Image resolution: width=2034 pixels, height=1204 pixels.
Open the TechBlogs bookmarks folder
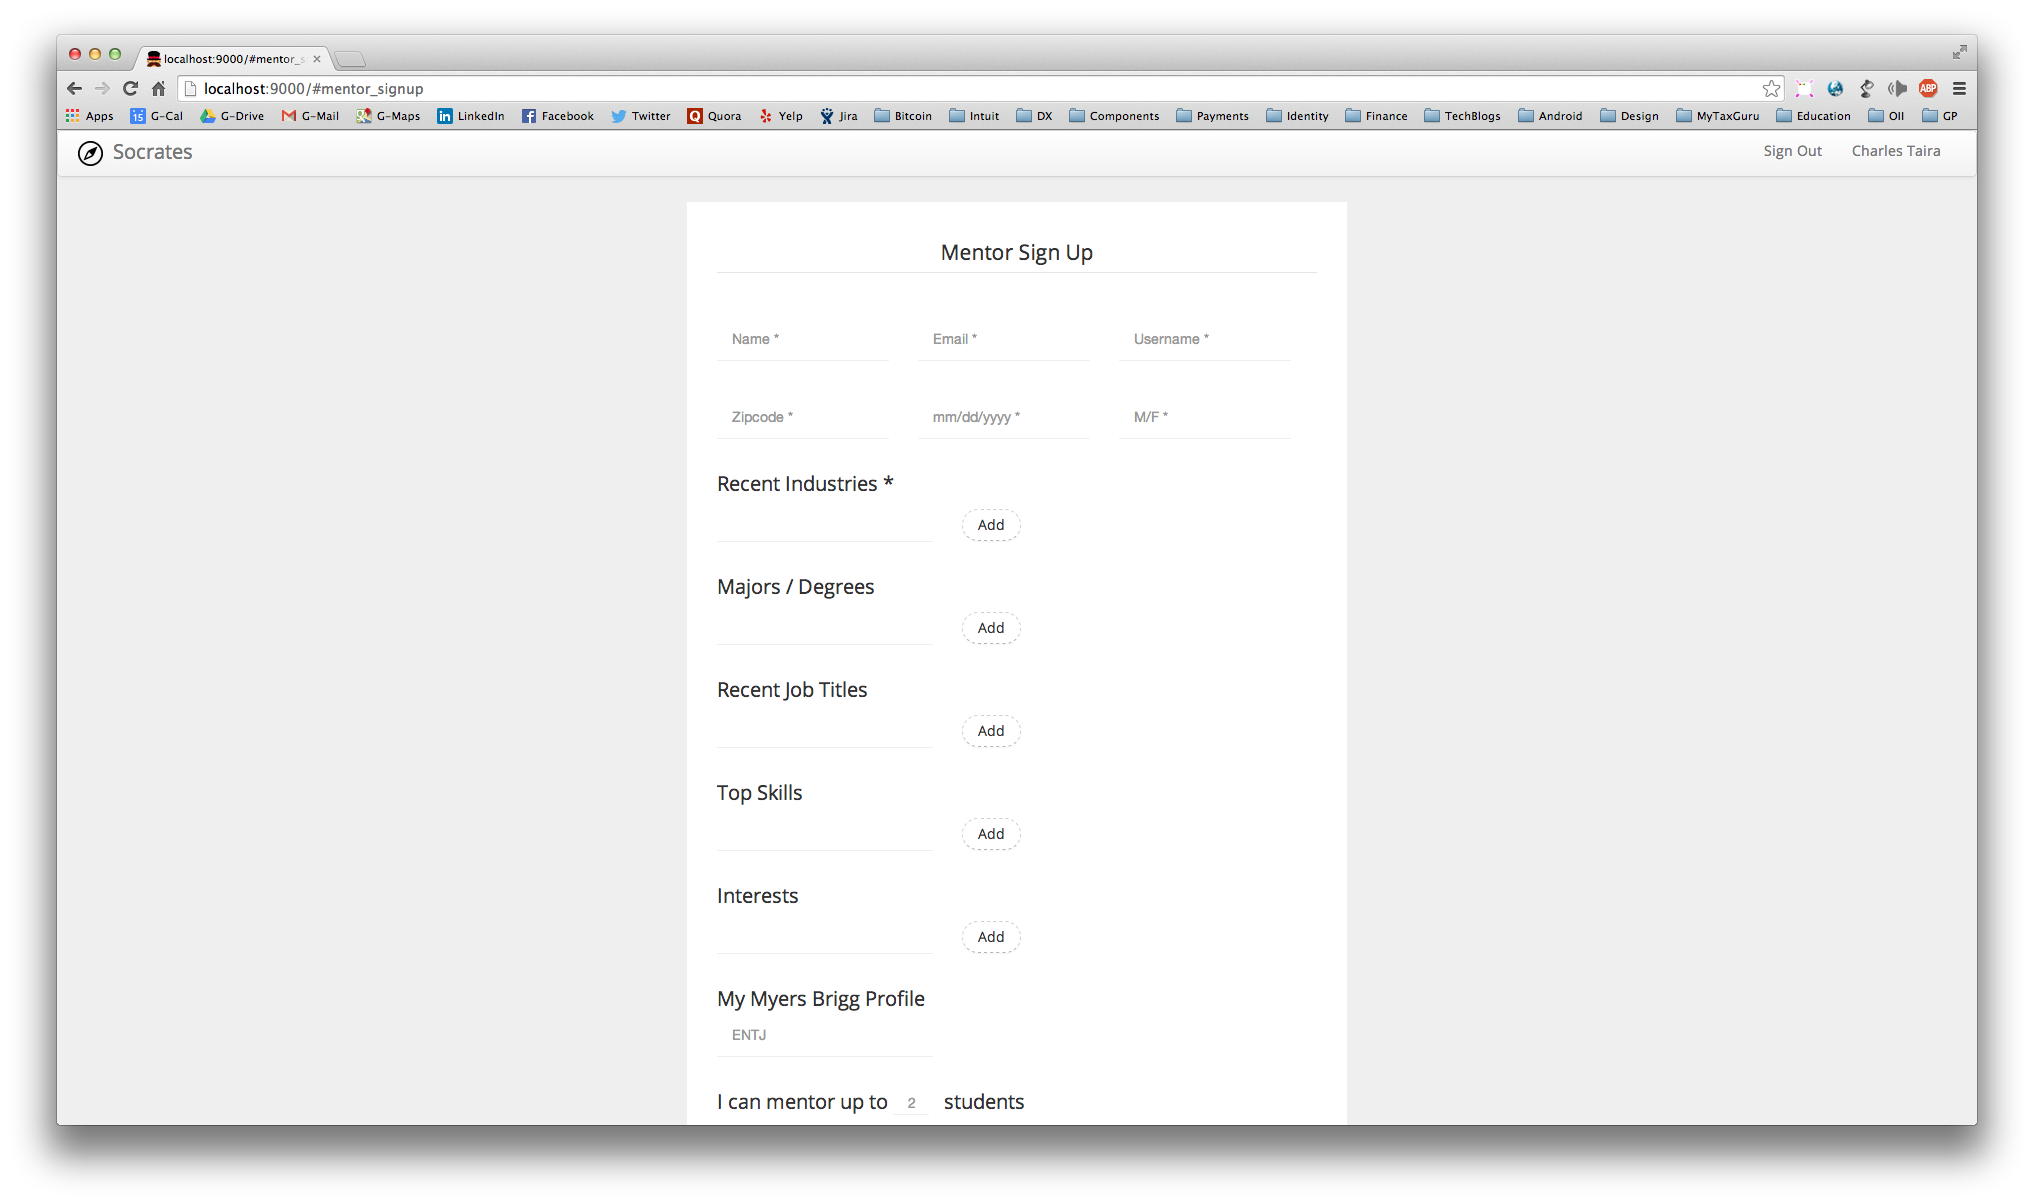click(x=1462, y=116)
